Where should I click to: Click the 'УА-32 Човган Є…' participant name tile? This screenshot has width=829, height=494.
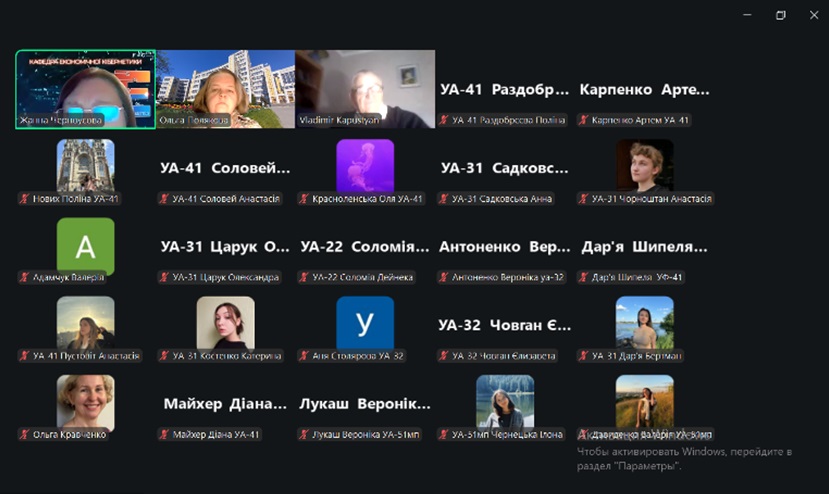click(505, 325)
